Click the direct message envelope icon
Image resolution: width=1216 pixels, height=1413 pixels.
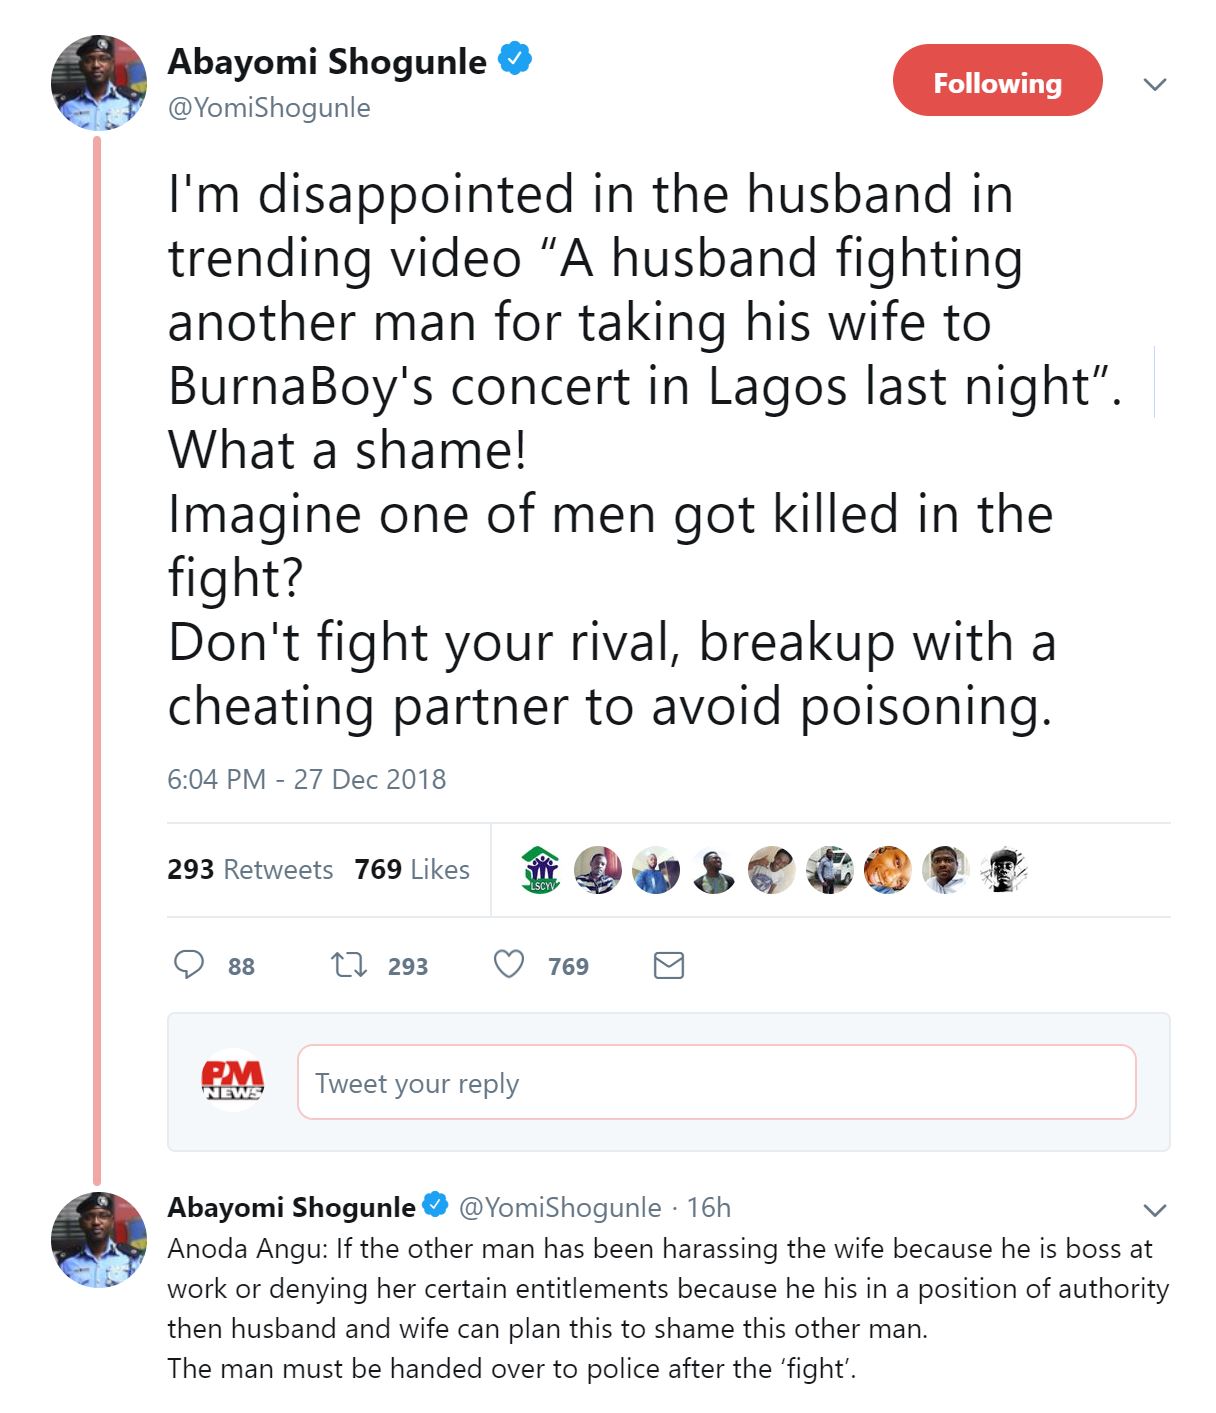[x=668, y=965]
